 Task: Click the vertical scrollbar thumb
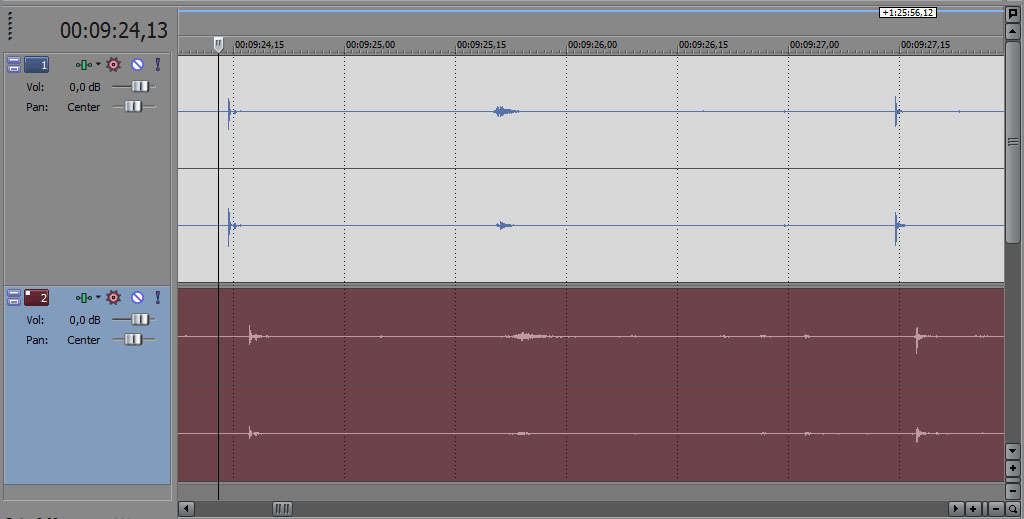pos(1013,142)
